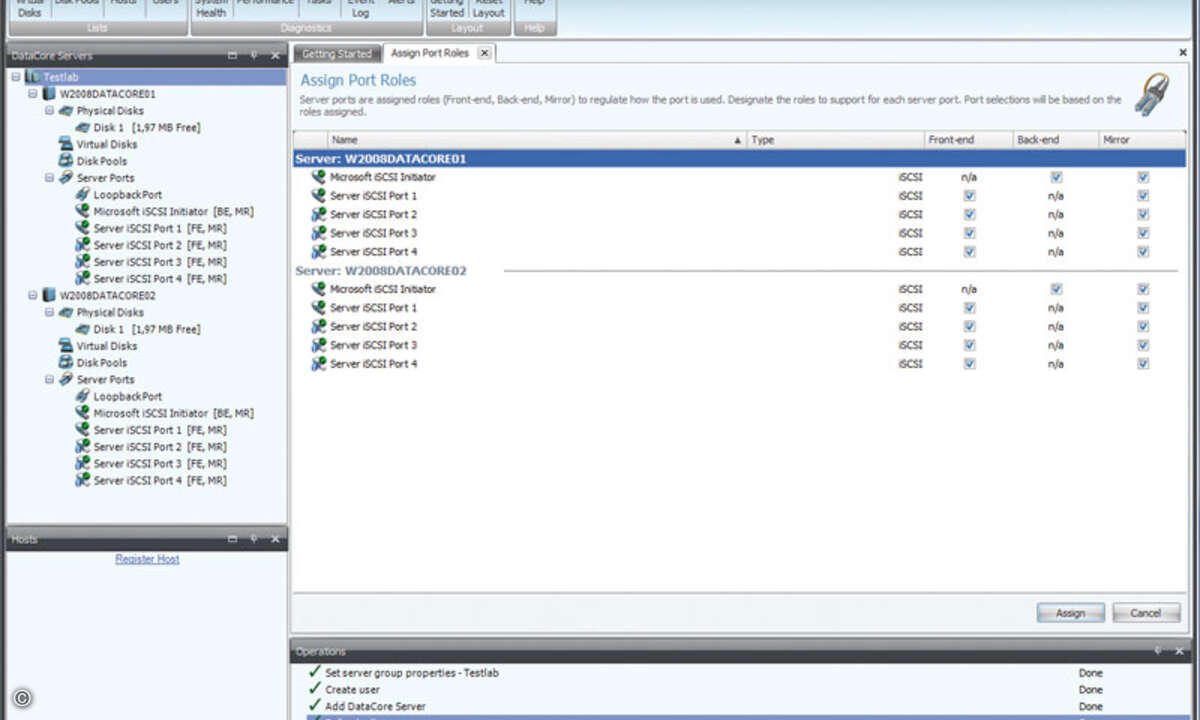Image resolution: width=1200 pixels, height=720 pixels.
Task: Close the Operations panel
Action: [x=1179, y=651]
